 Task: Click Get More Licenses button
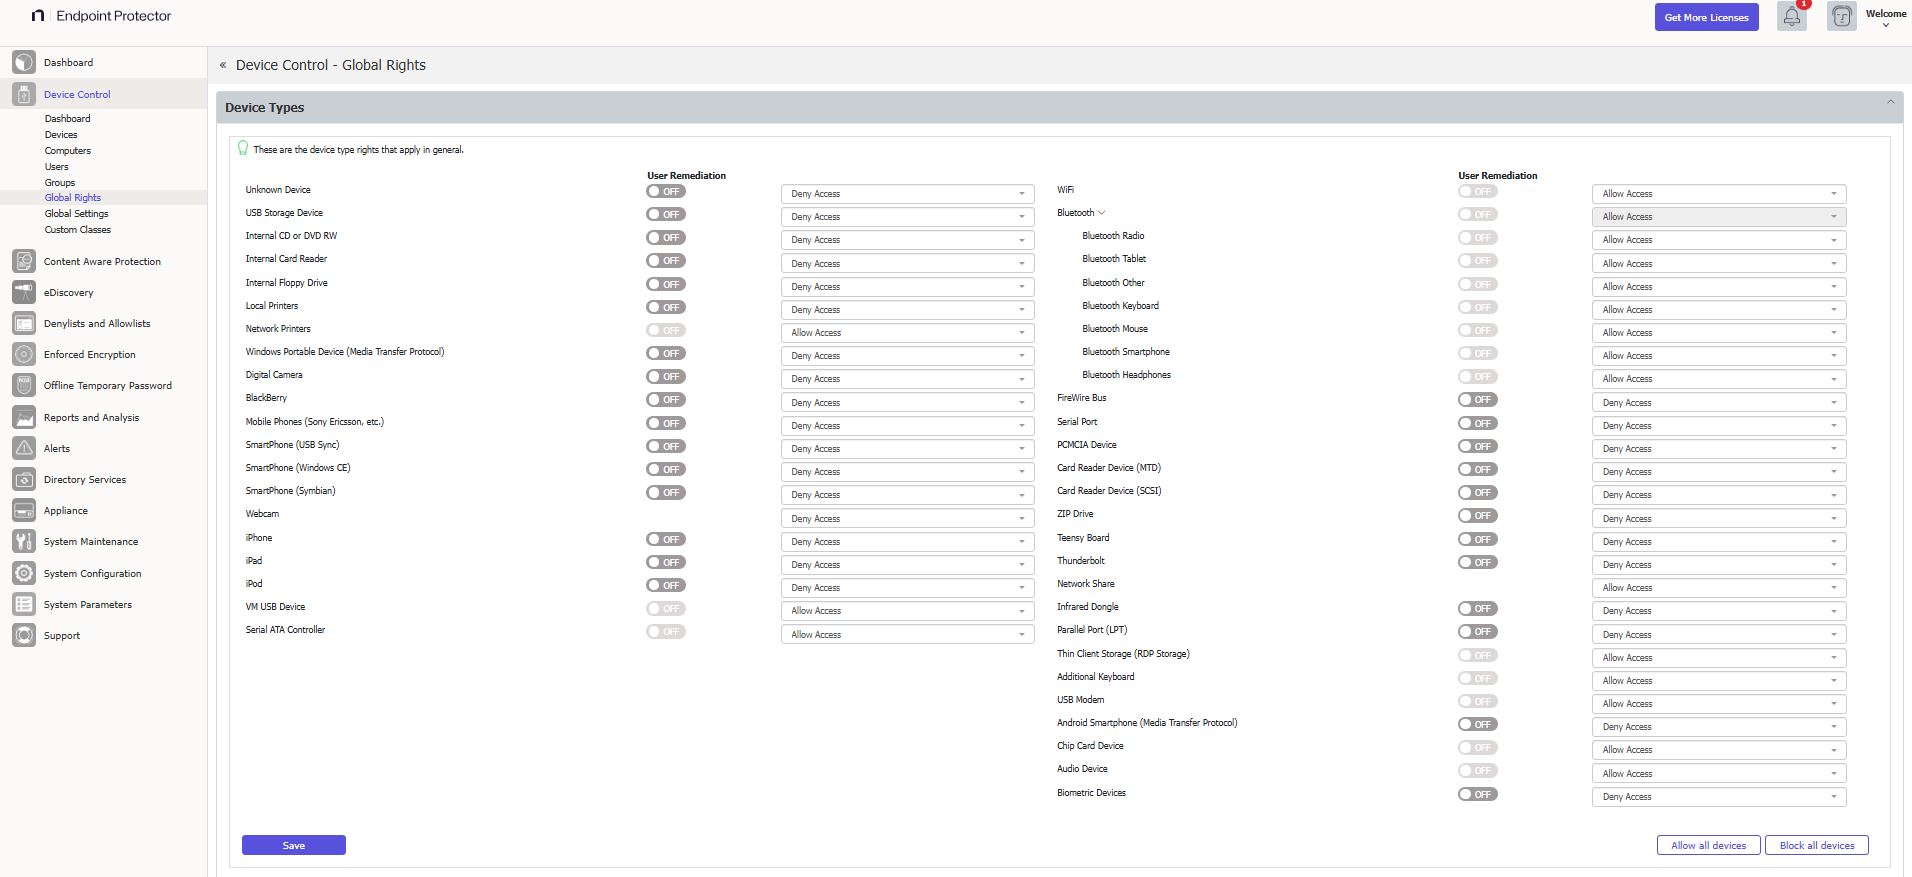click(x=1706, y=17)
